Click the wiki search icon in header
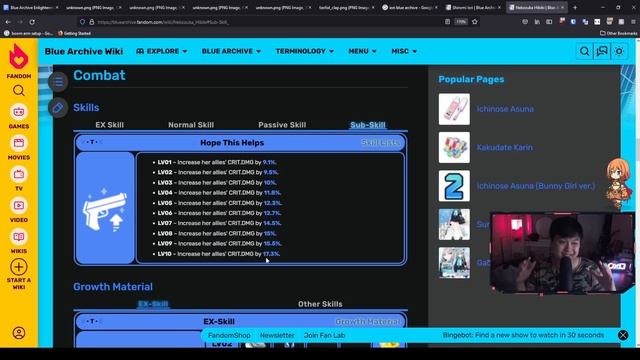 click(584, 51)
